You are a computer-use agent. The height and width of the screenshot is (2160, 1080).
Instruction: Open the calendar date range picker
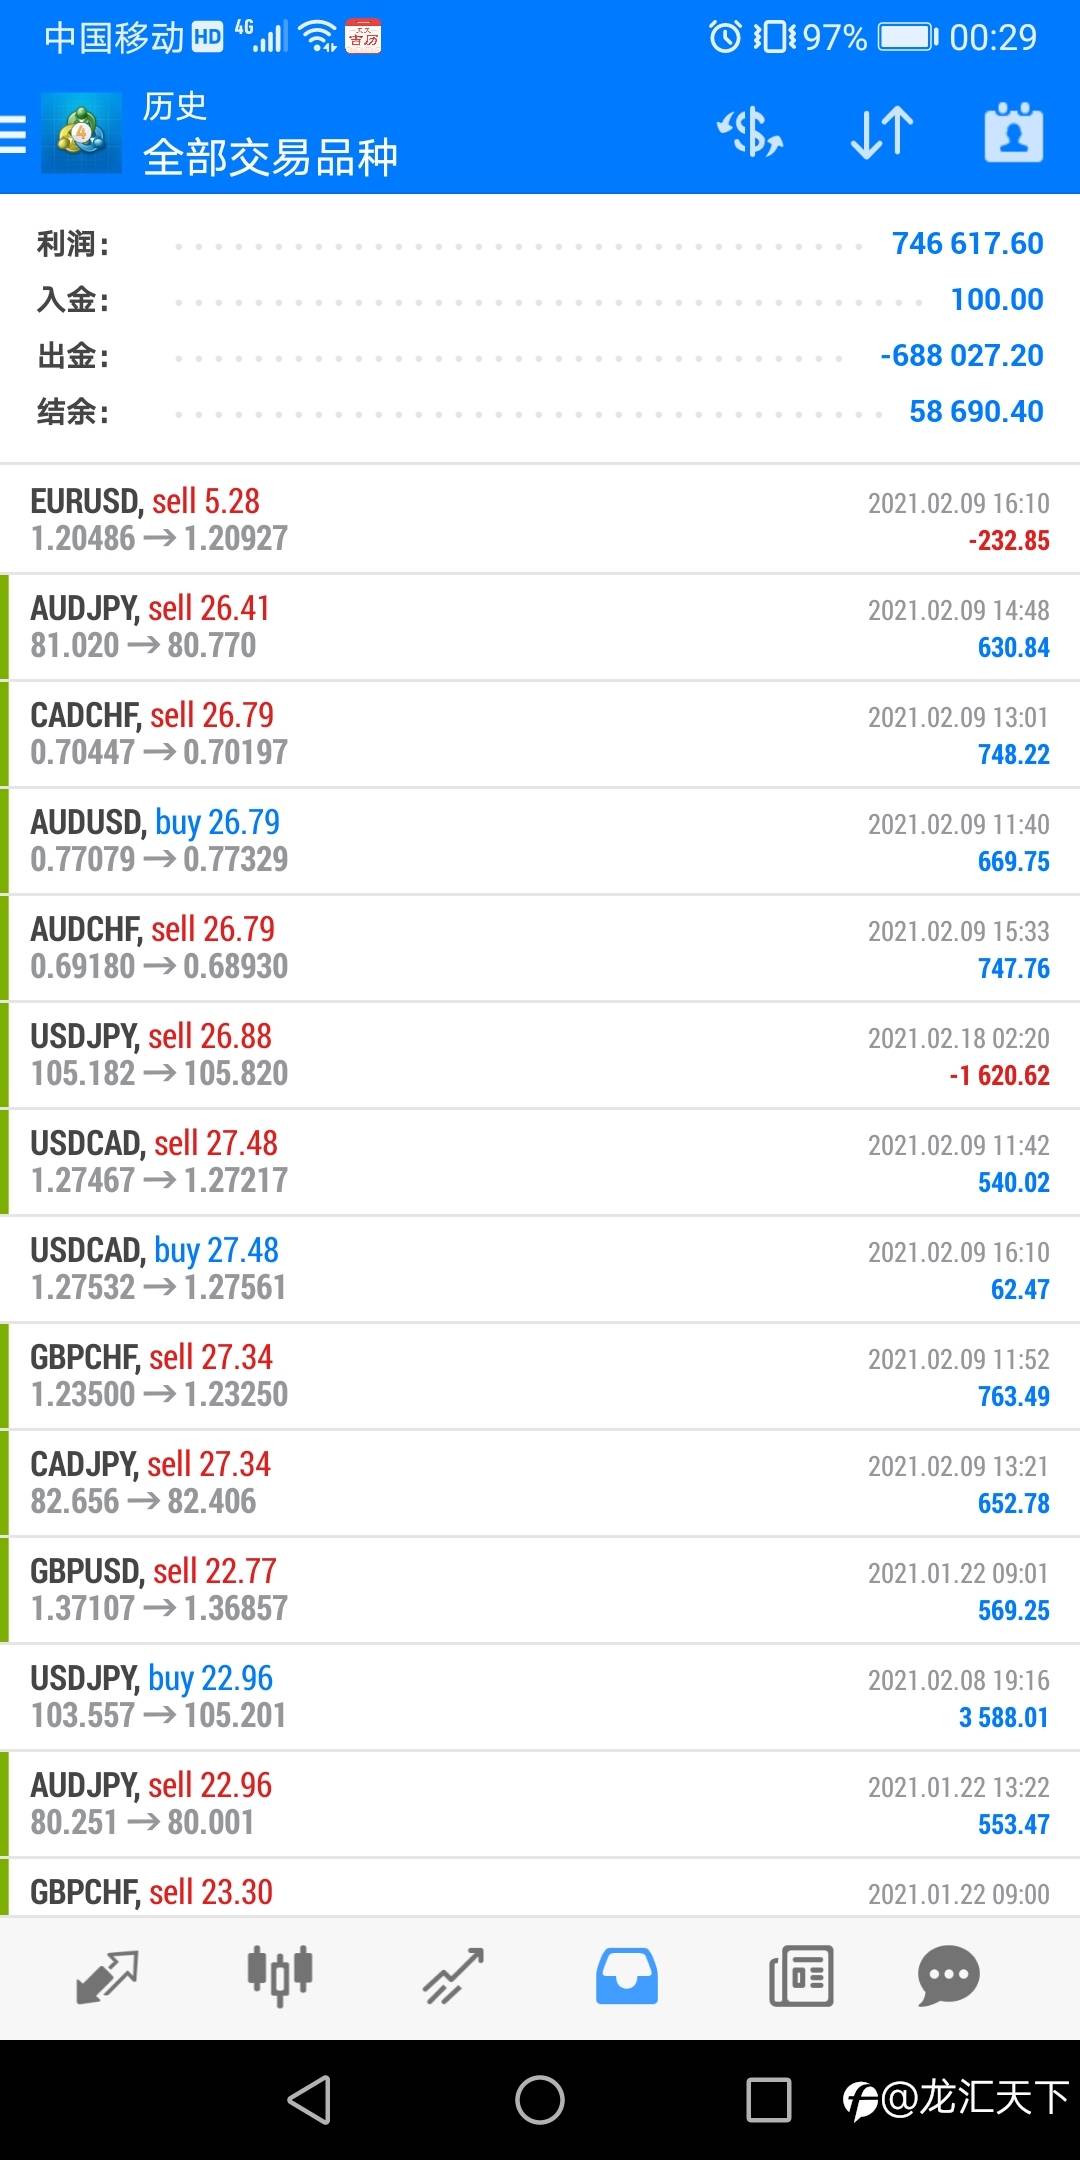[x=1014, y=133]
